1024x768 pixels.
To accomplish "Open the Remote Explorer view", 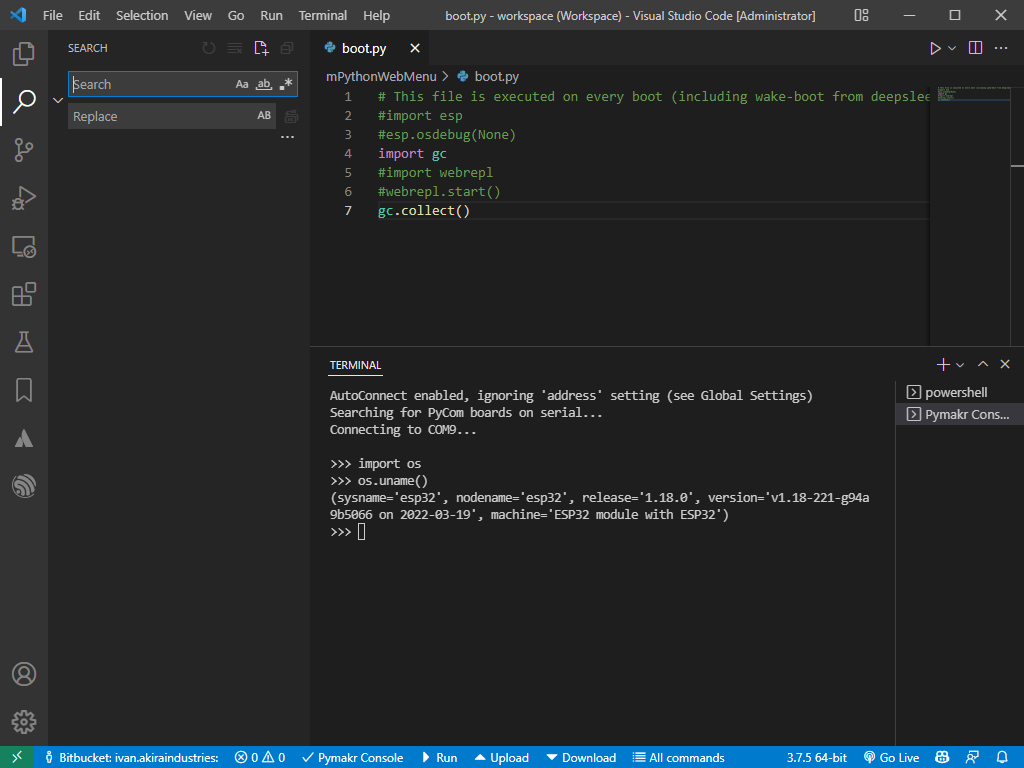I will [x=24, y=247].
